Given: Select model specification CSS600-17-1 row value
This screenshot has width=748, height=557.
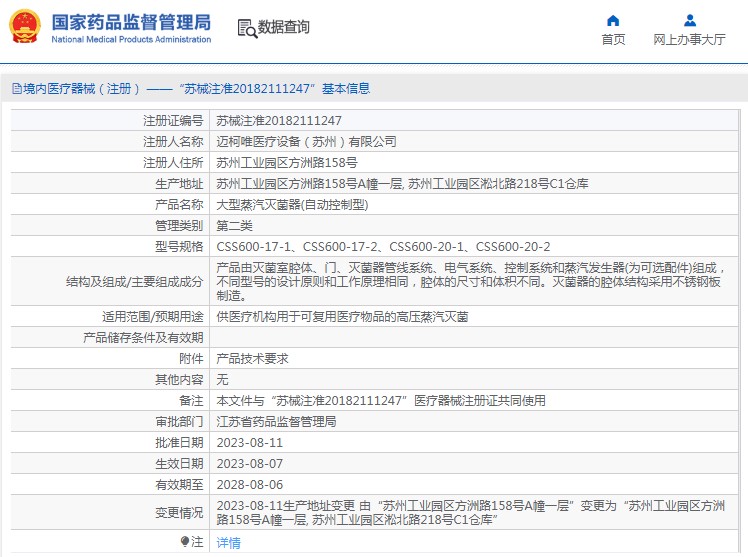Looking at the screenshot, I should click(x=383, y=247).
